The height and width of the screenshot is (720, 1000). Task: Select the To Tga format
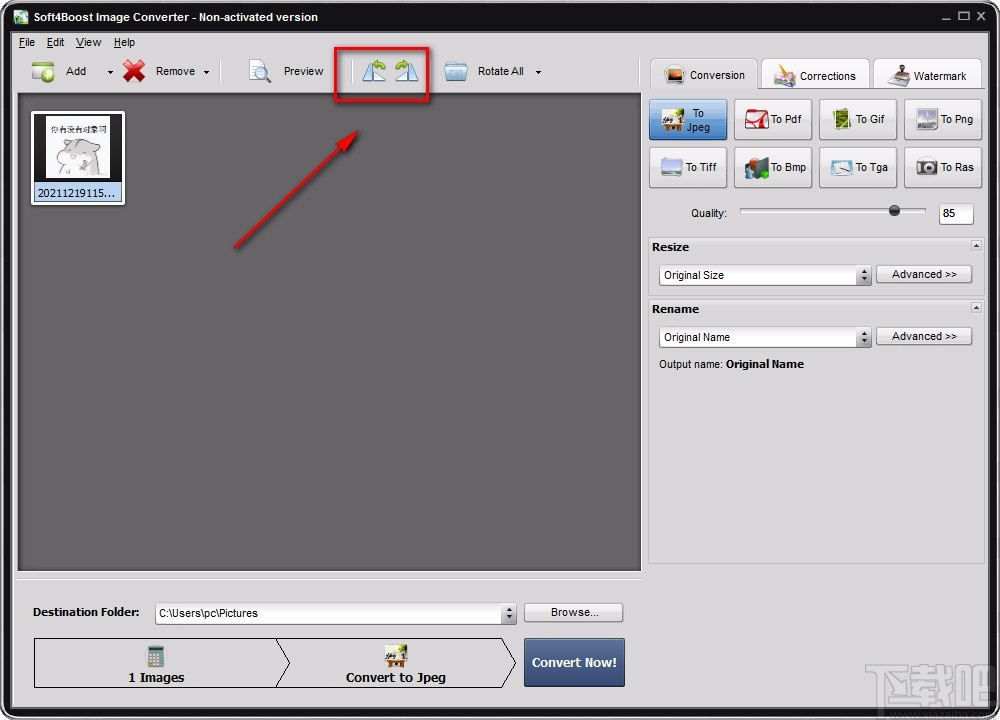coord(858,167)
